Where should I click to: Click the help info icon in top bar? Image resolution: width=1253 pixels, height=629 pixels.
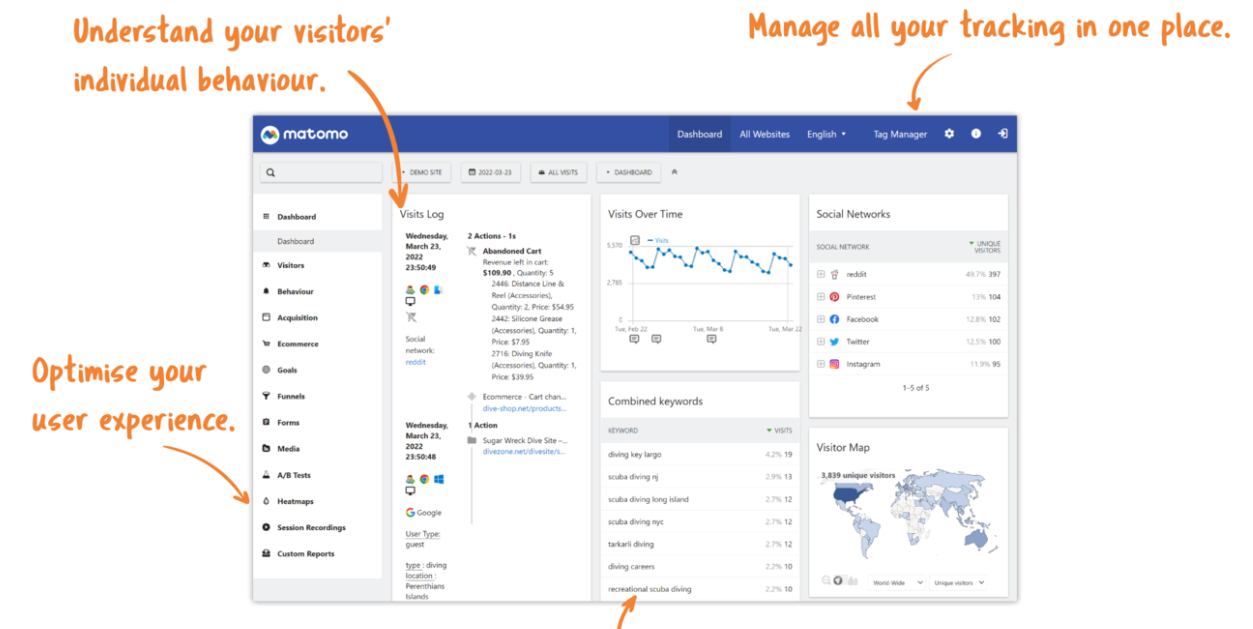tap(976, 133)
